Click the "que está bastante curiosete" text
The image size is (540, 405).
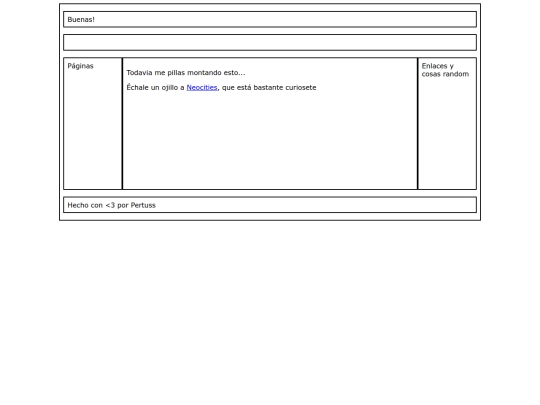click(269, 87)
